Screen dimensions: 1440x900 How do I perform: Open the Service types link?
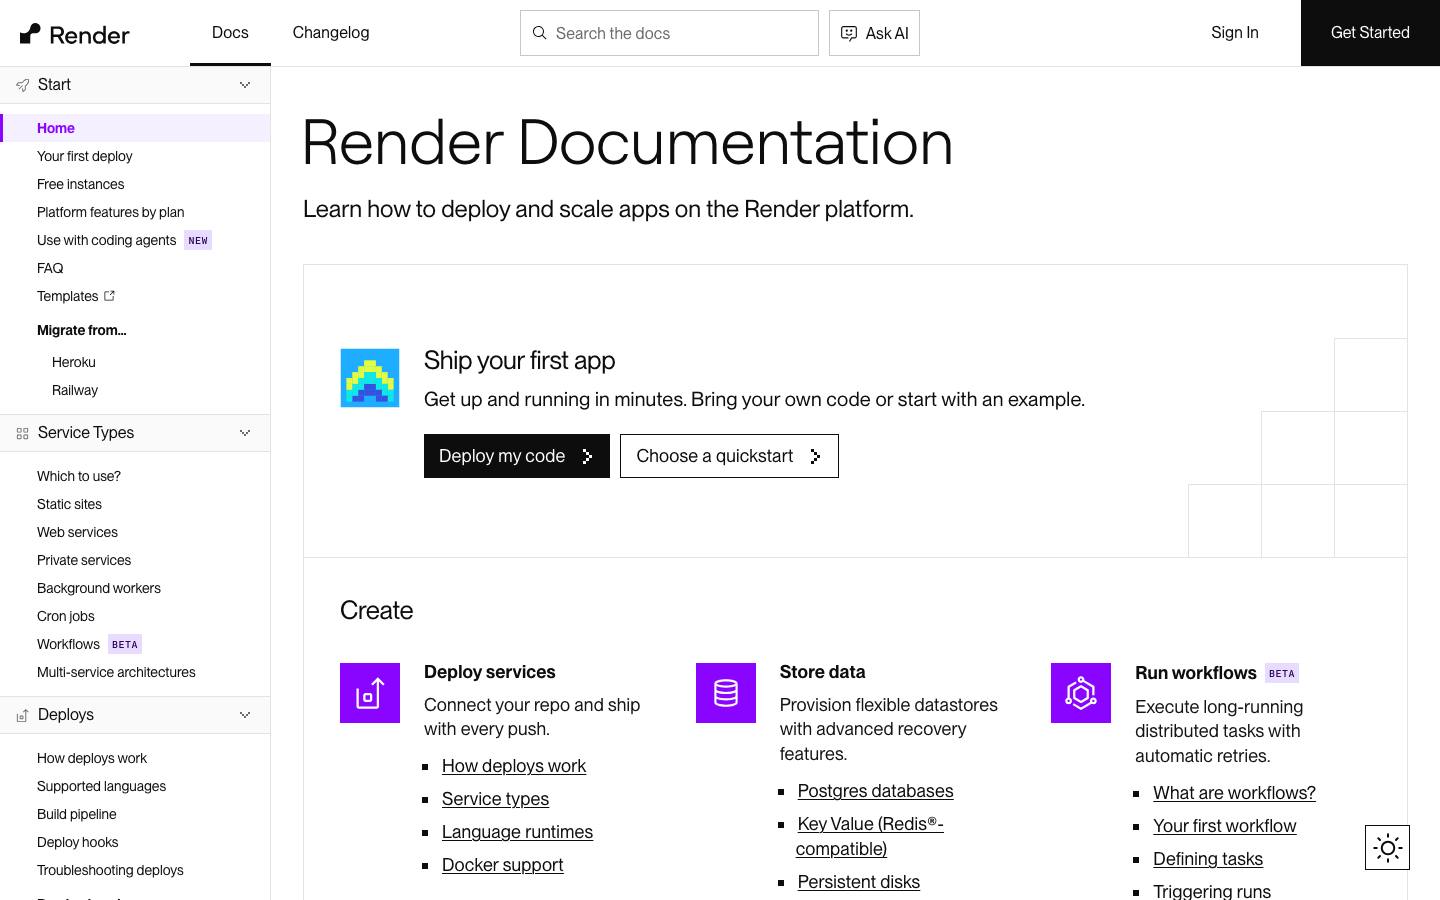(x=495, y=799)
